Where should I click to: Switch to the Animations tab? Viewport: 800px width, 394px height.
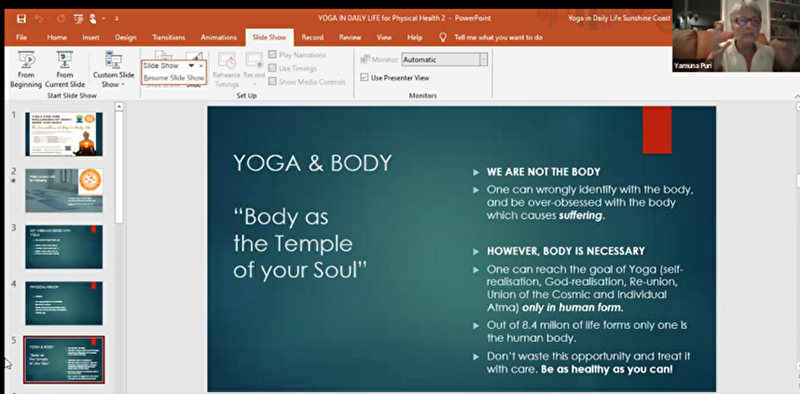[x=218, y=37]
